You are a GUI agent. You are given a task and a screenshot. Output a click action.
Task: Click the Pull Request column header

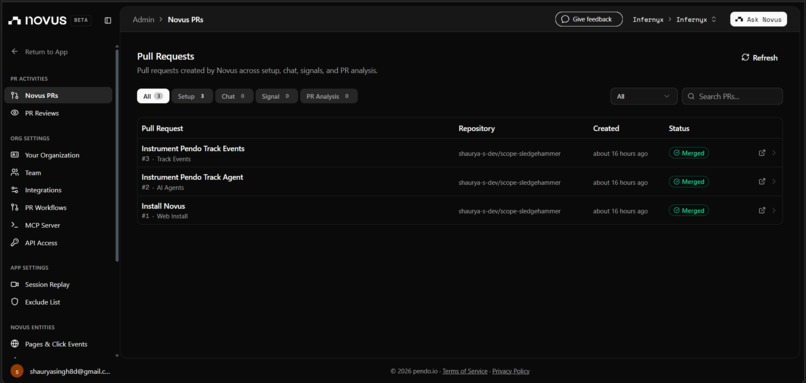pyautogui.click(x=162, y=129)
